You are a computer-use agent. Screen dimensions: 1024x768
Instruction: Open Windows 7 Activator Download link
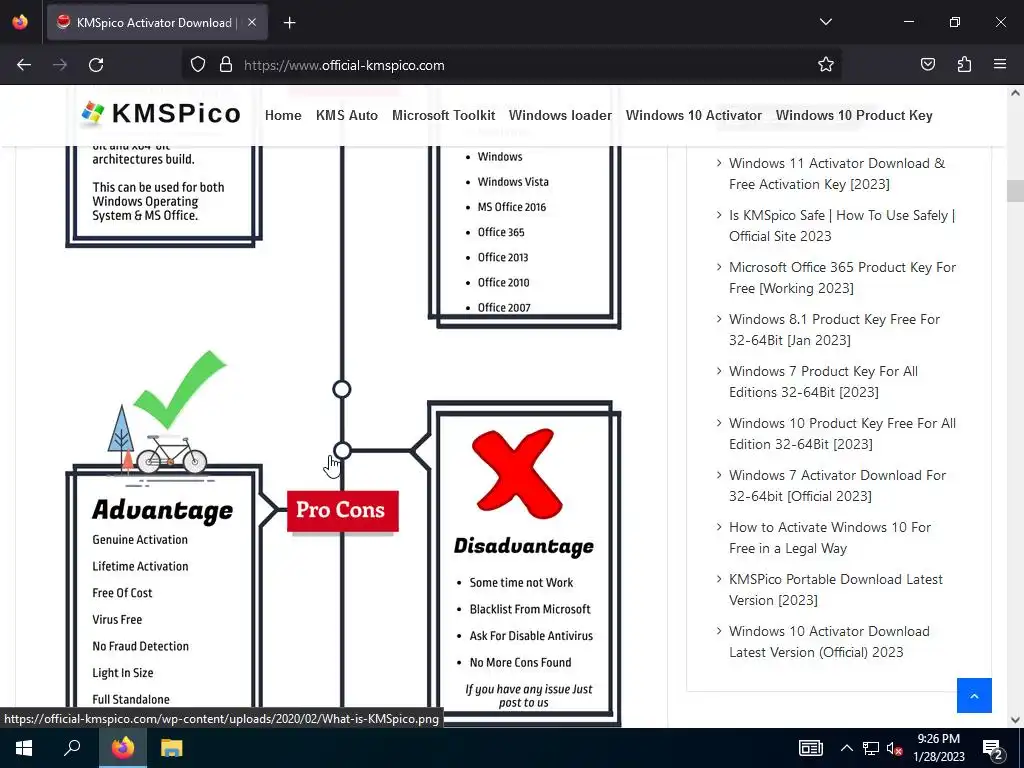coord(837,485)
